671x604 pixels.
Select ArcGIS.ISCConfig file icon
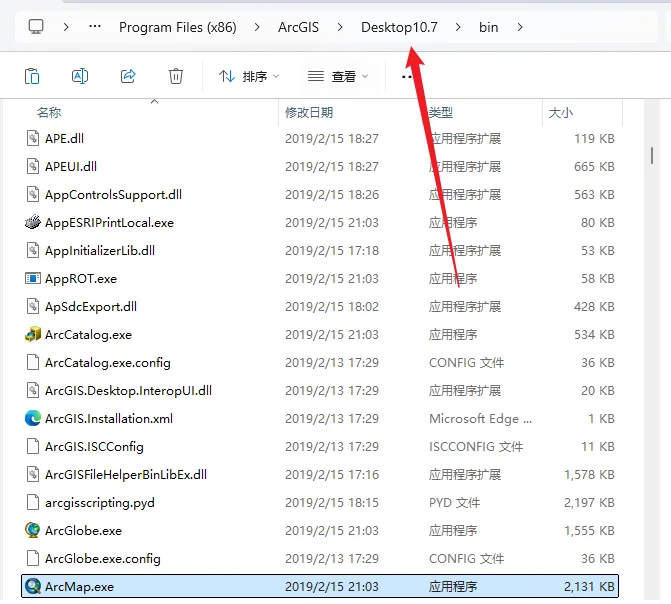click(33, 446)
